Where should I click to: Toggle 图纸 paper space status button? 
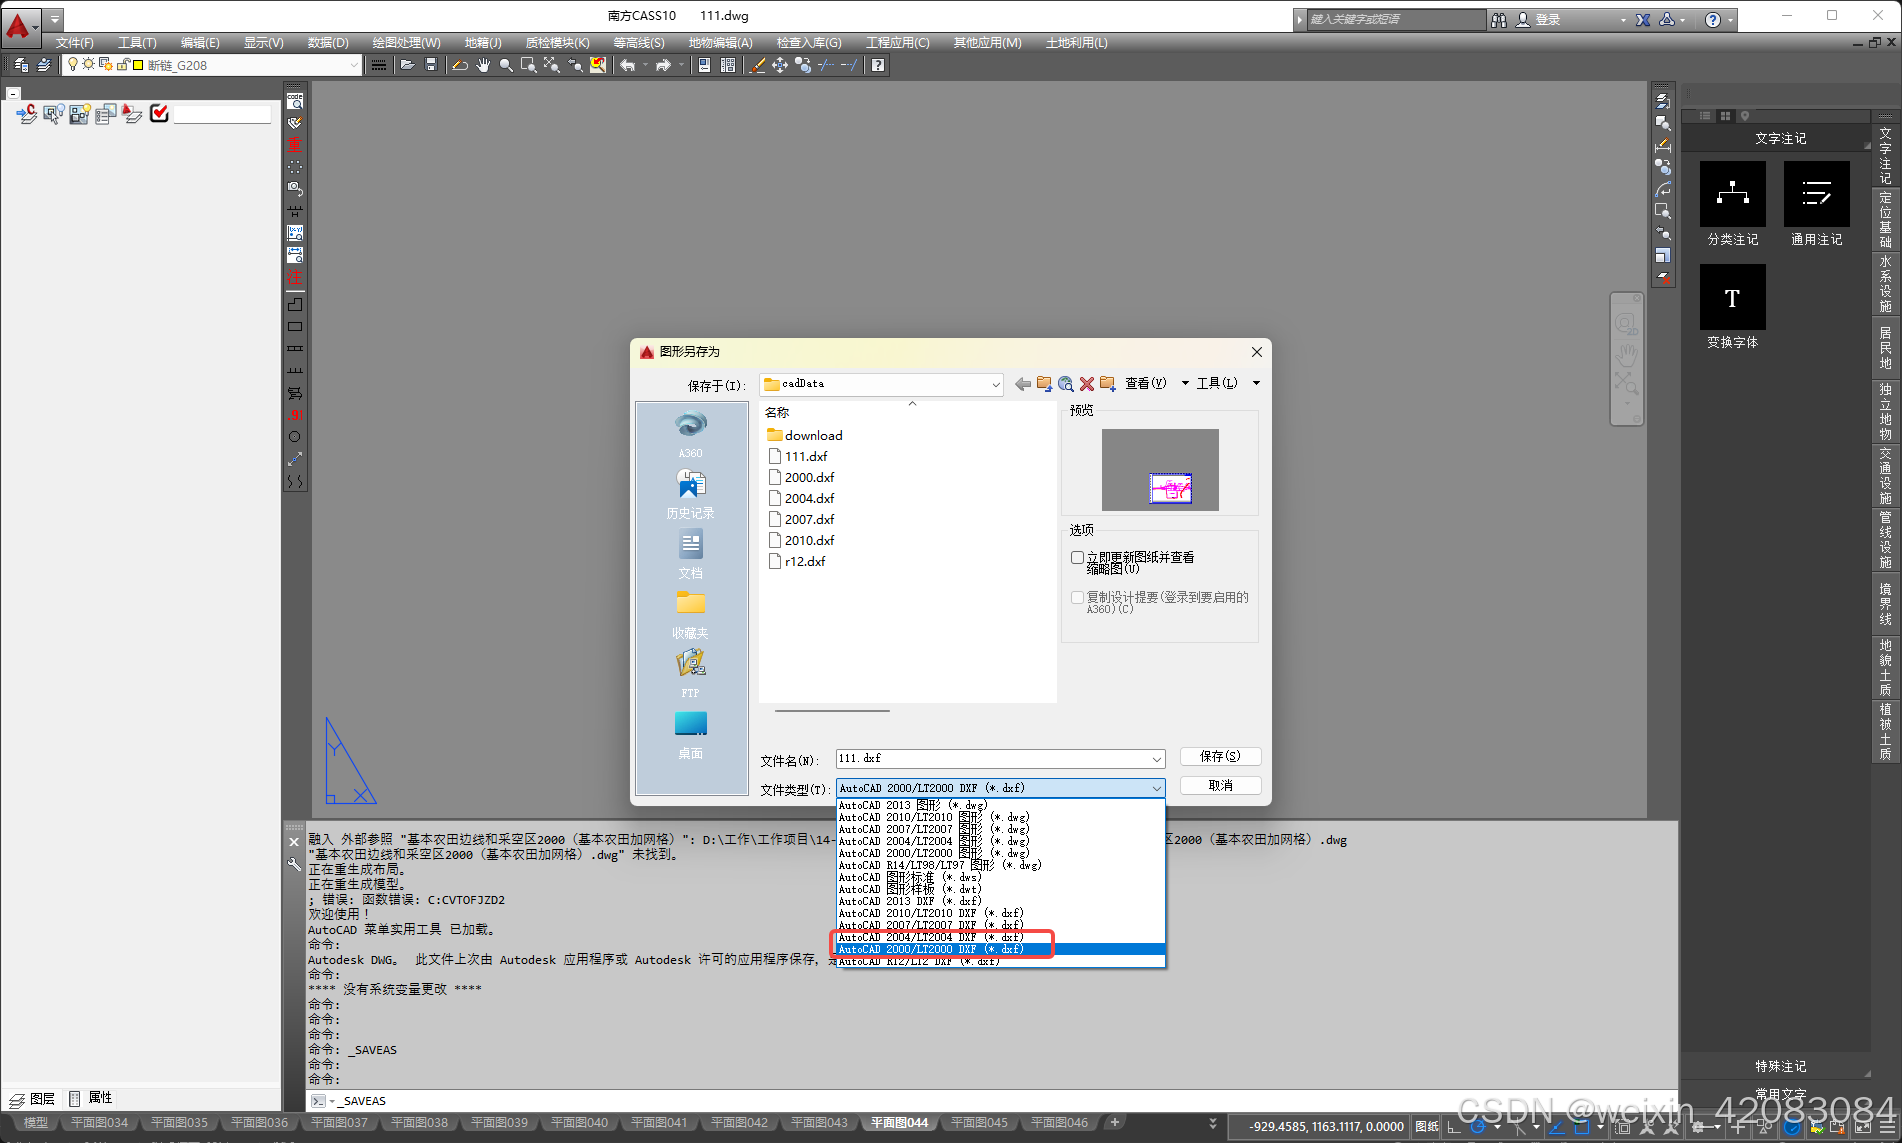1427,1127
